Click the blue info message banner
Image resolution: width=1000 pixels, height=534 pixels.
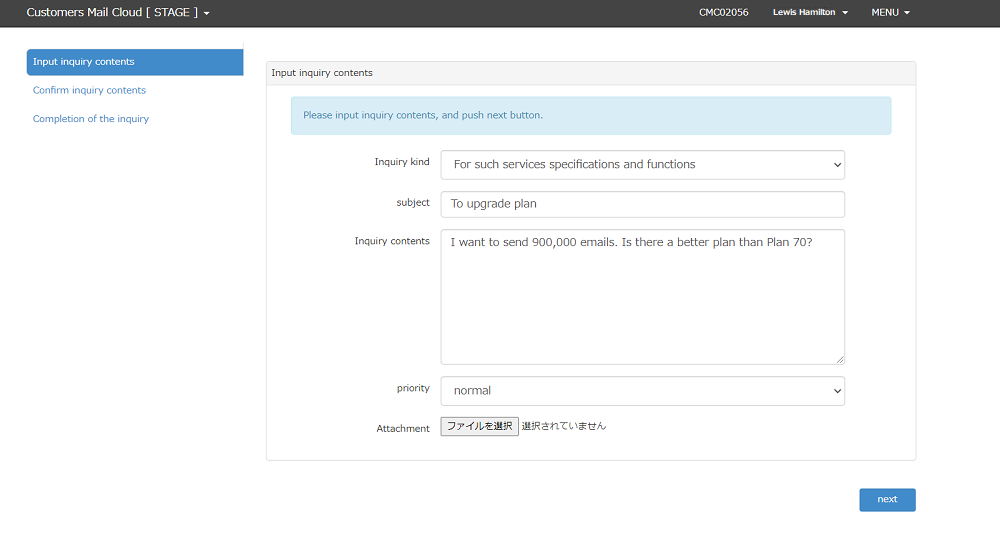[x=591, y=115]
